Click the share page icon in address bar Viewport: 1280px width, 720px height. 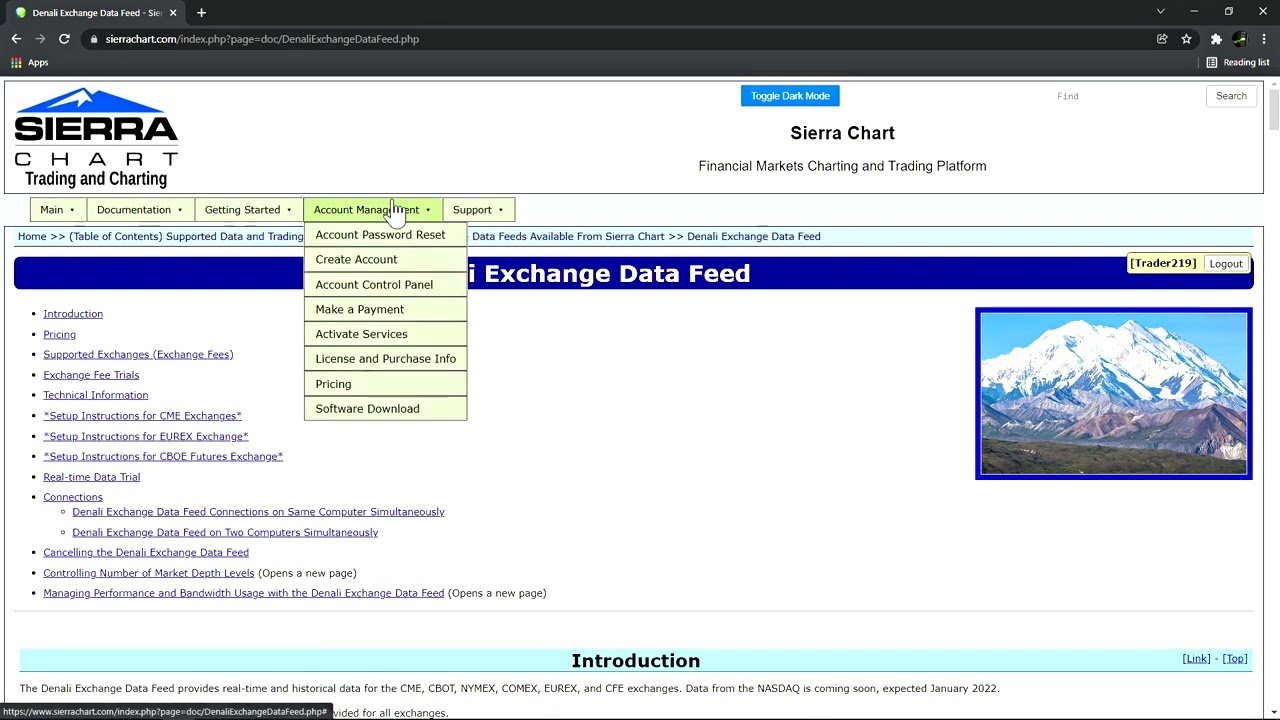(x=1162, y=39)
